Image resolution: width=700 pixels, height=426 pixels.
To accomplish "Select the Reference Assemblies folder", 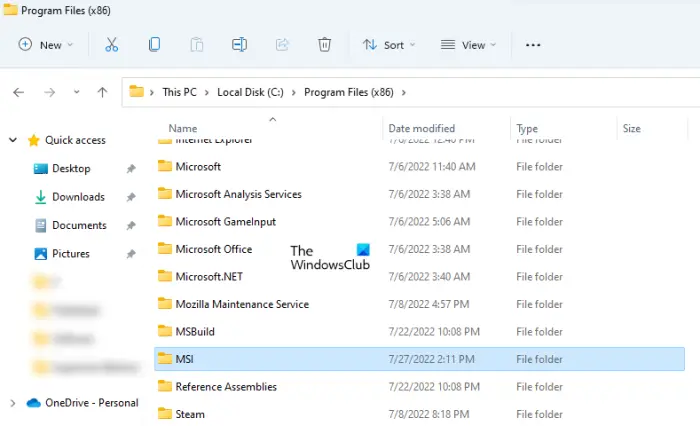I will click(226, 387).
